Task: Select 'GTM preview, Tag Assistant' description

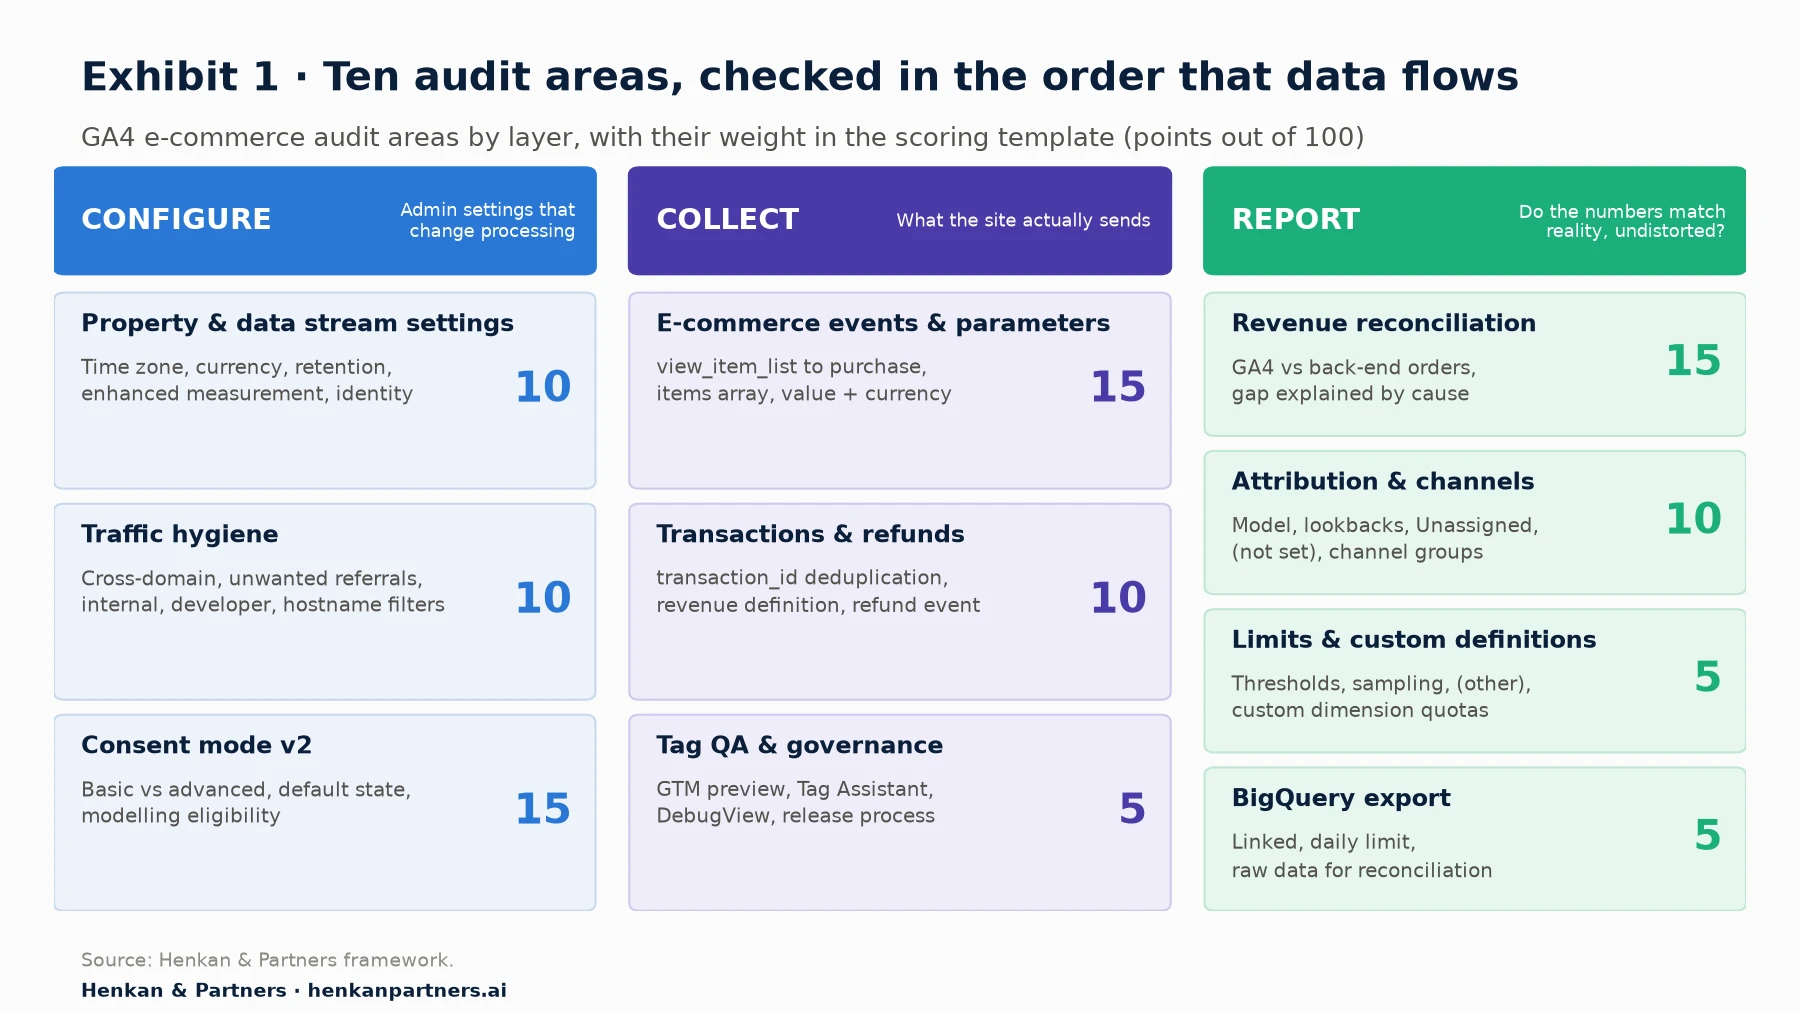Action: [x=795, y=802]
